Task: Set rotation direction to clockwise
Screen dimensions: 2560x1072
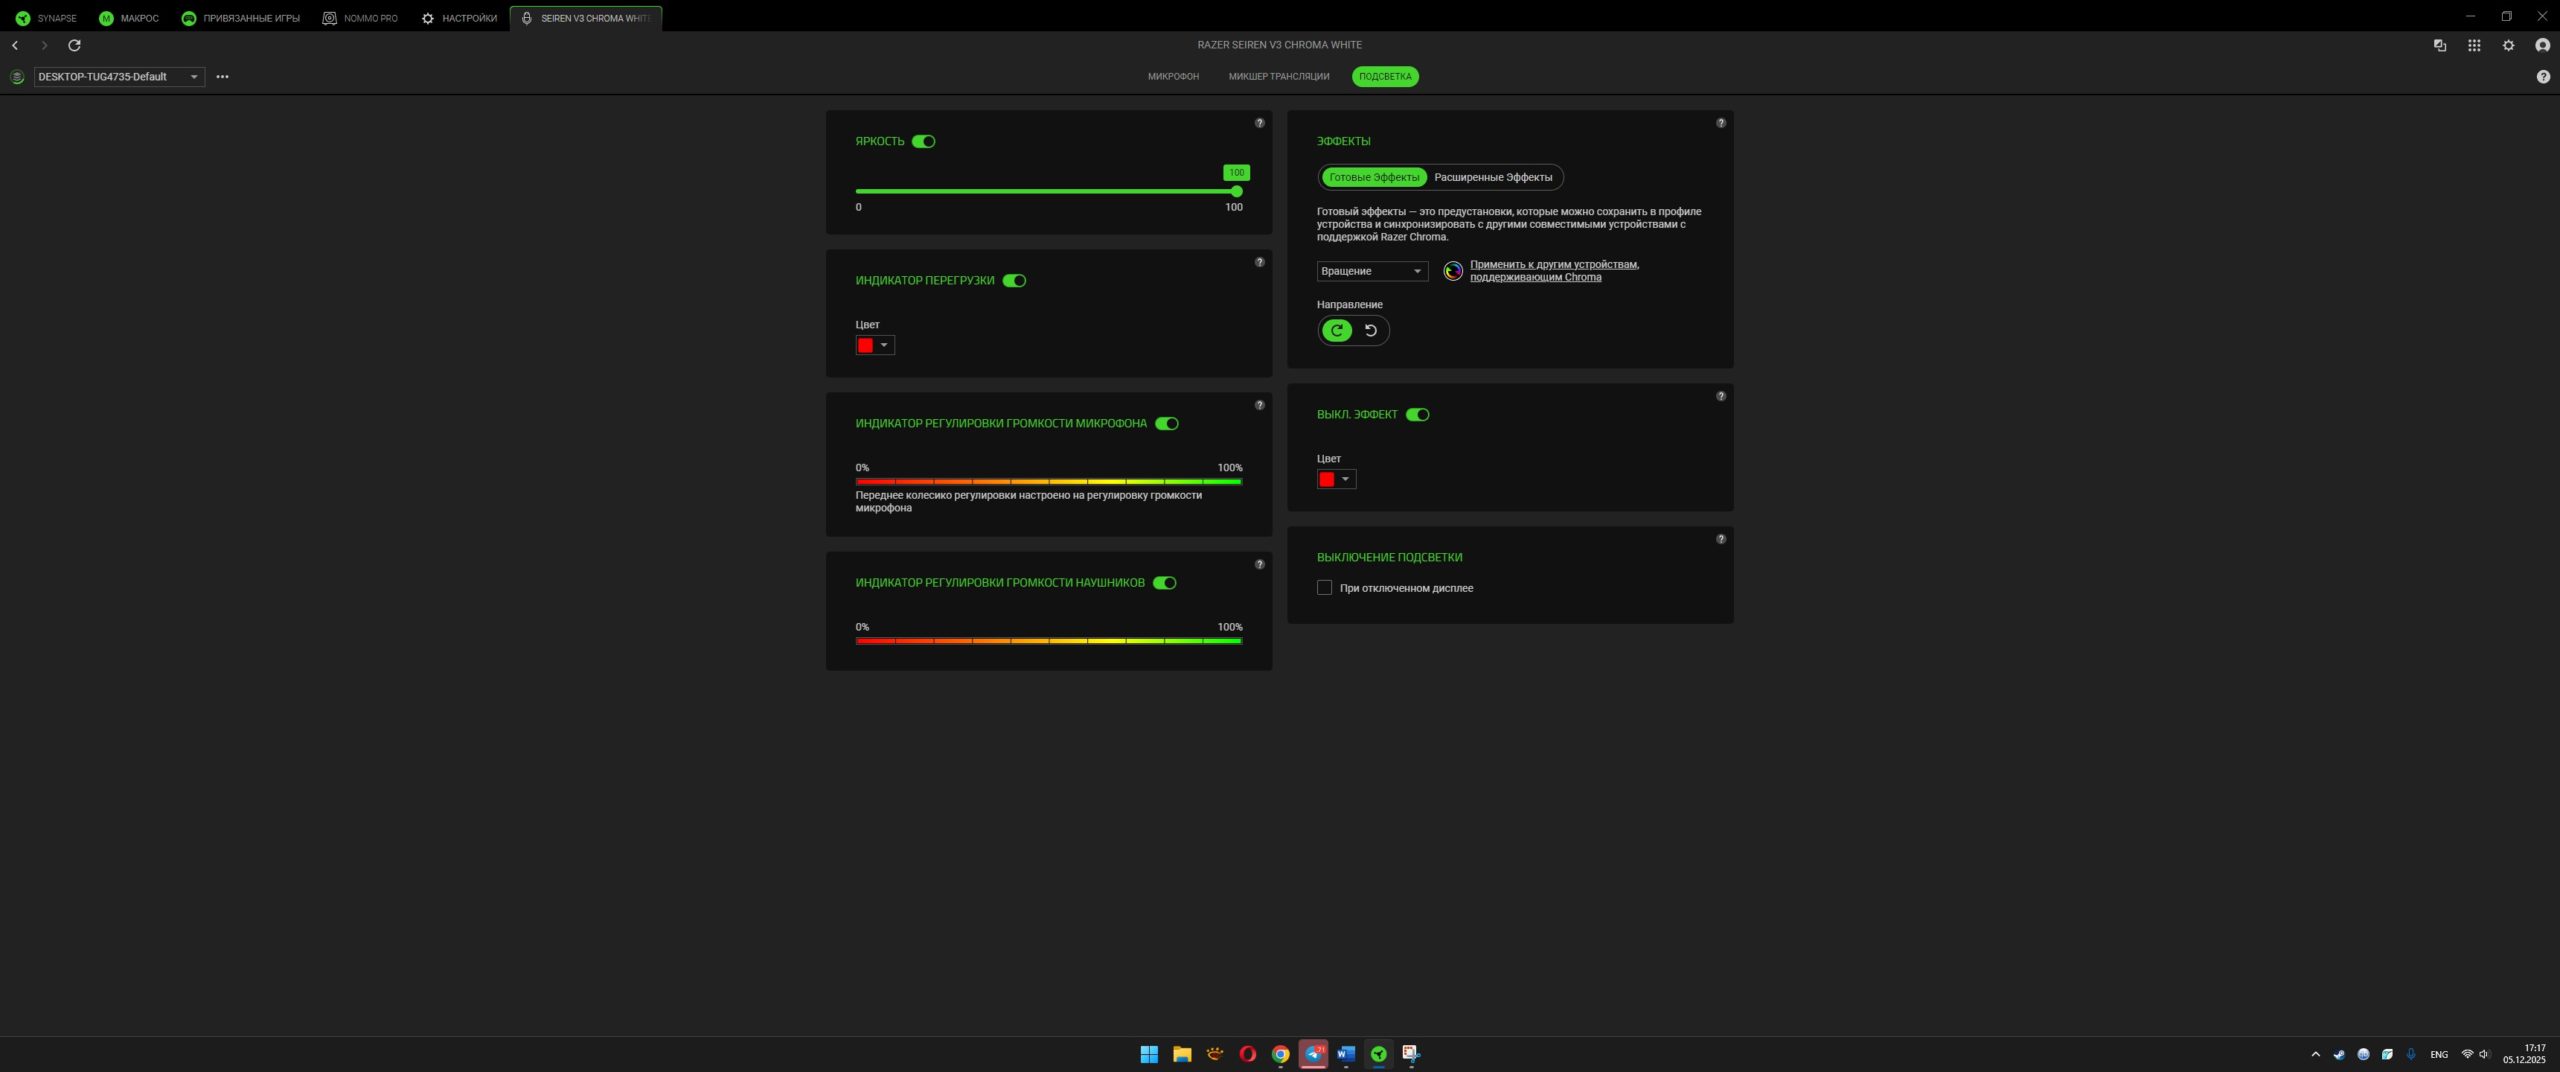Action: (x=1337, y=330)
